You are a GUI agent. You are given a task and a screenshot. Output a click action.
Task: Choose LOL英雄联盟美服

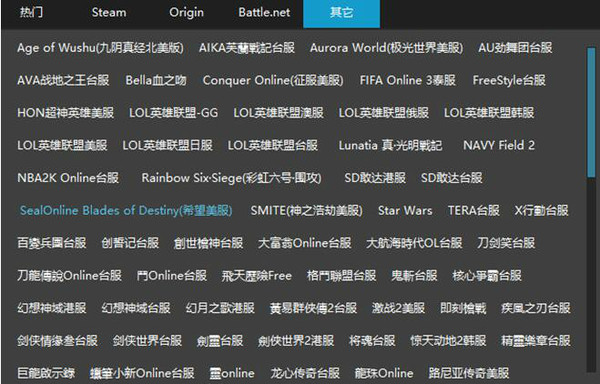point(62,145)
